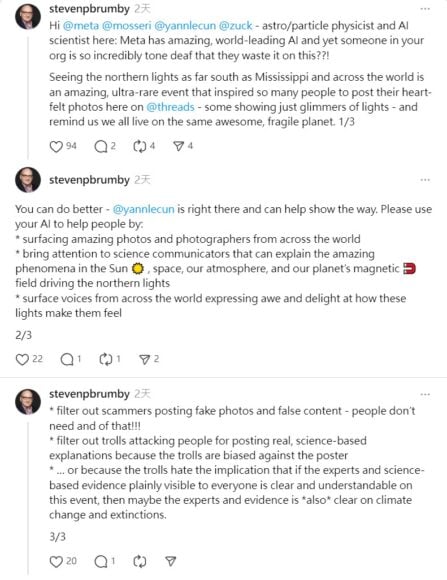Image resolution: width=447 pixels, height=580 pixels.
Task: Repost the 2/3 post
Action: pos(106,359)
